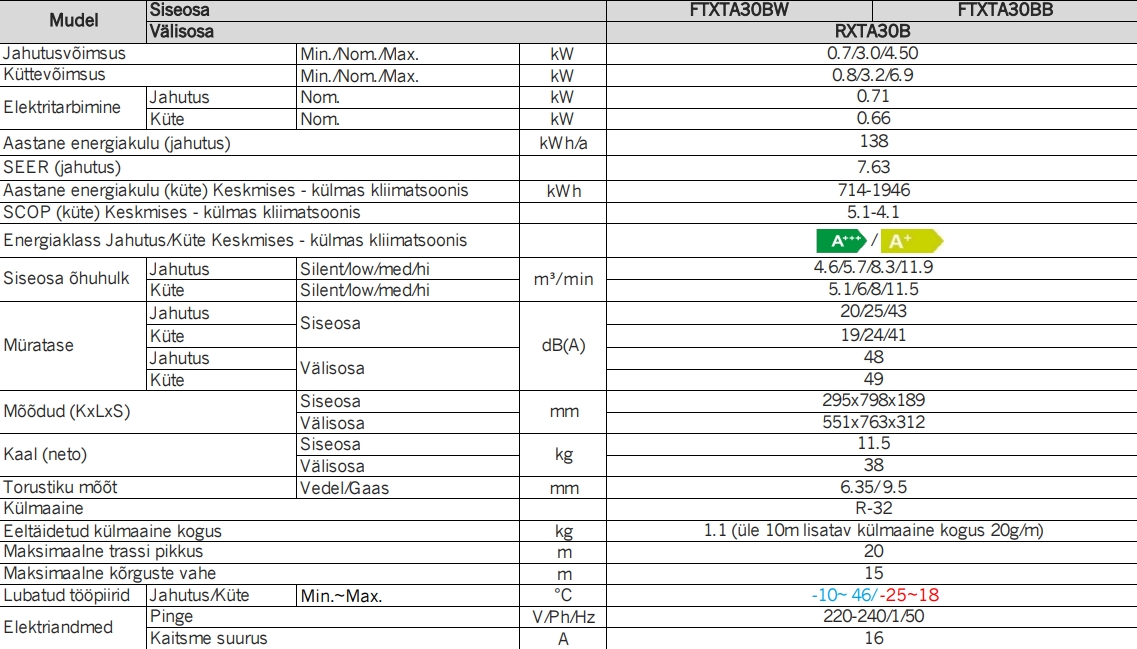The image size is (1137, 649).
Task: Select Eeltäidetud külmaaine kogus label
Action: (112, 532)
